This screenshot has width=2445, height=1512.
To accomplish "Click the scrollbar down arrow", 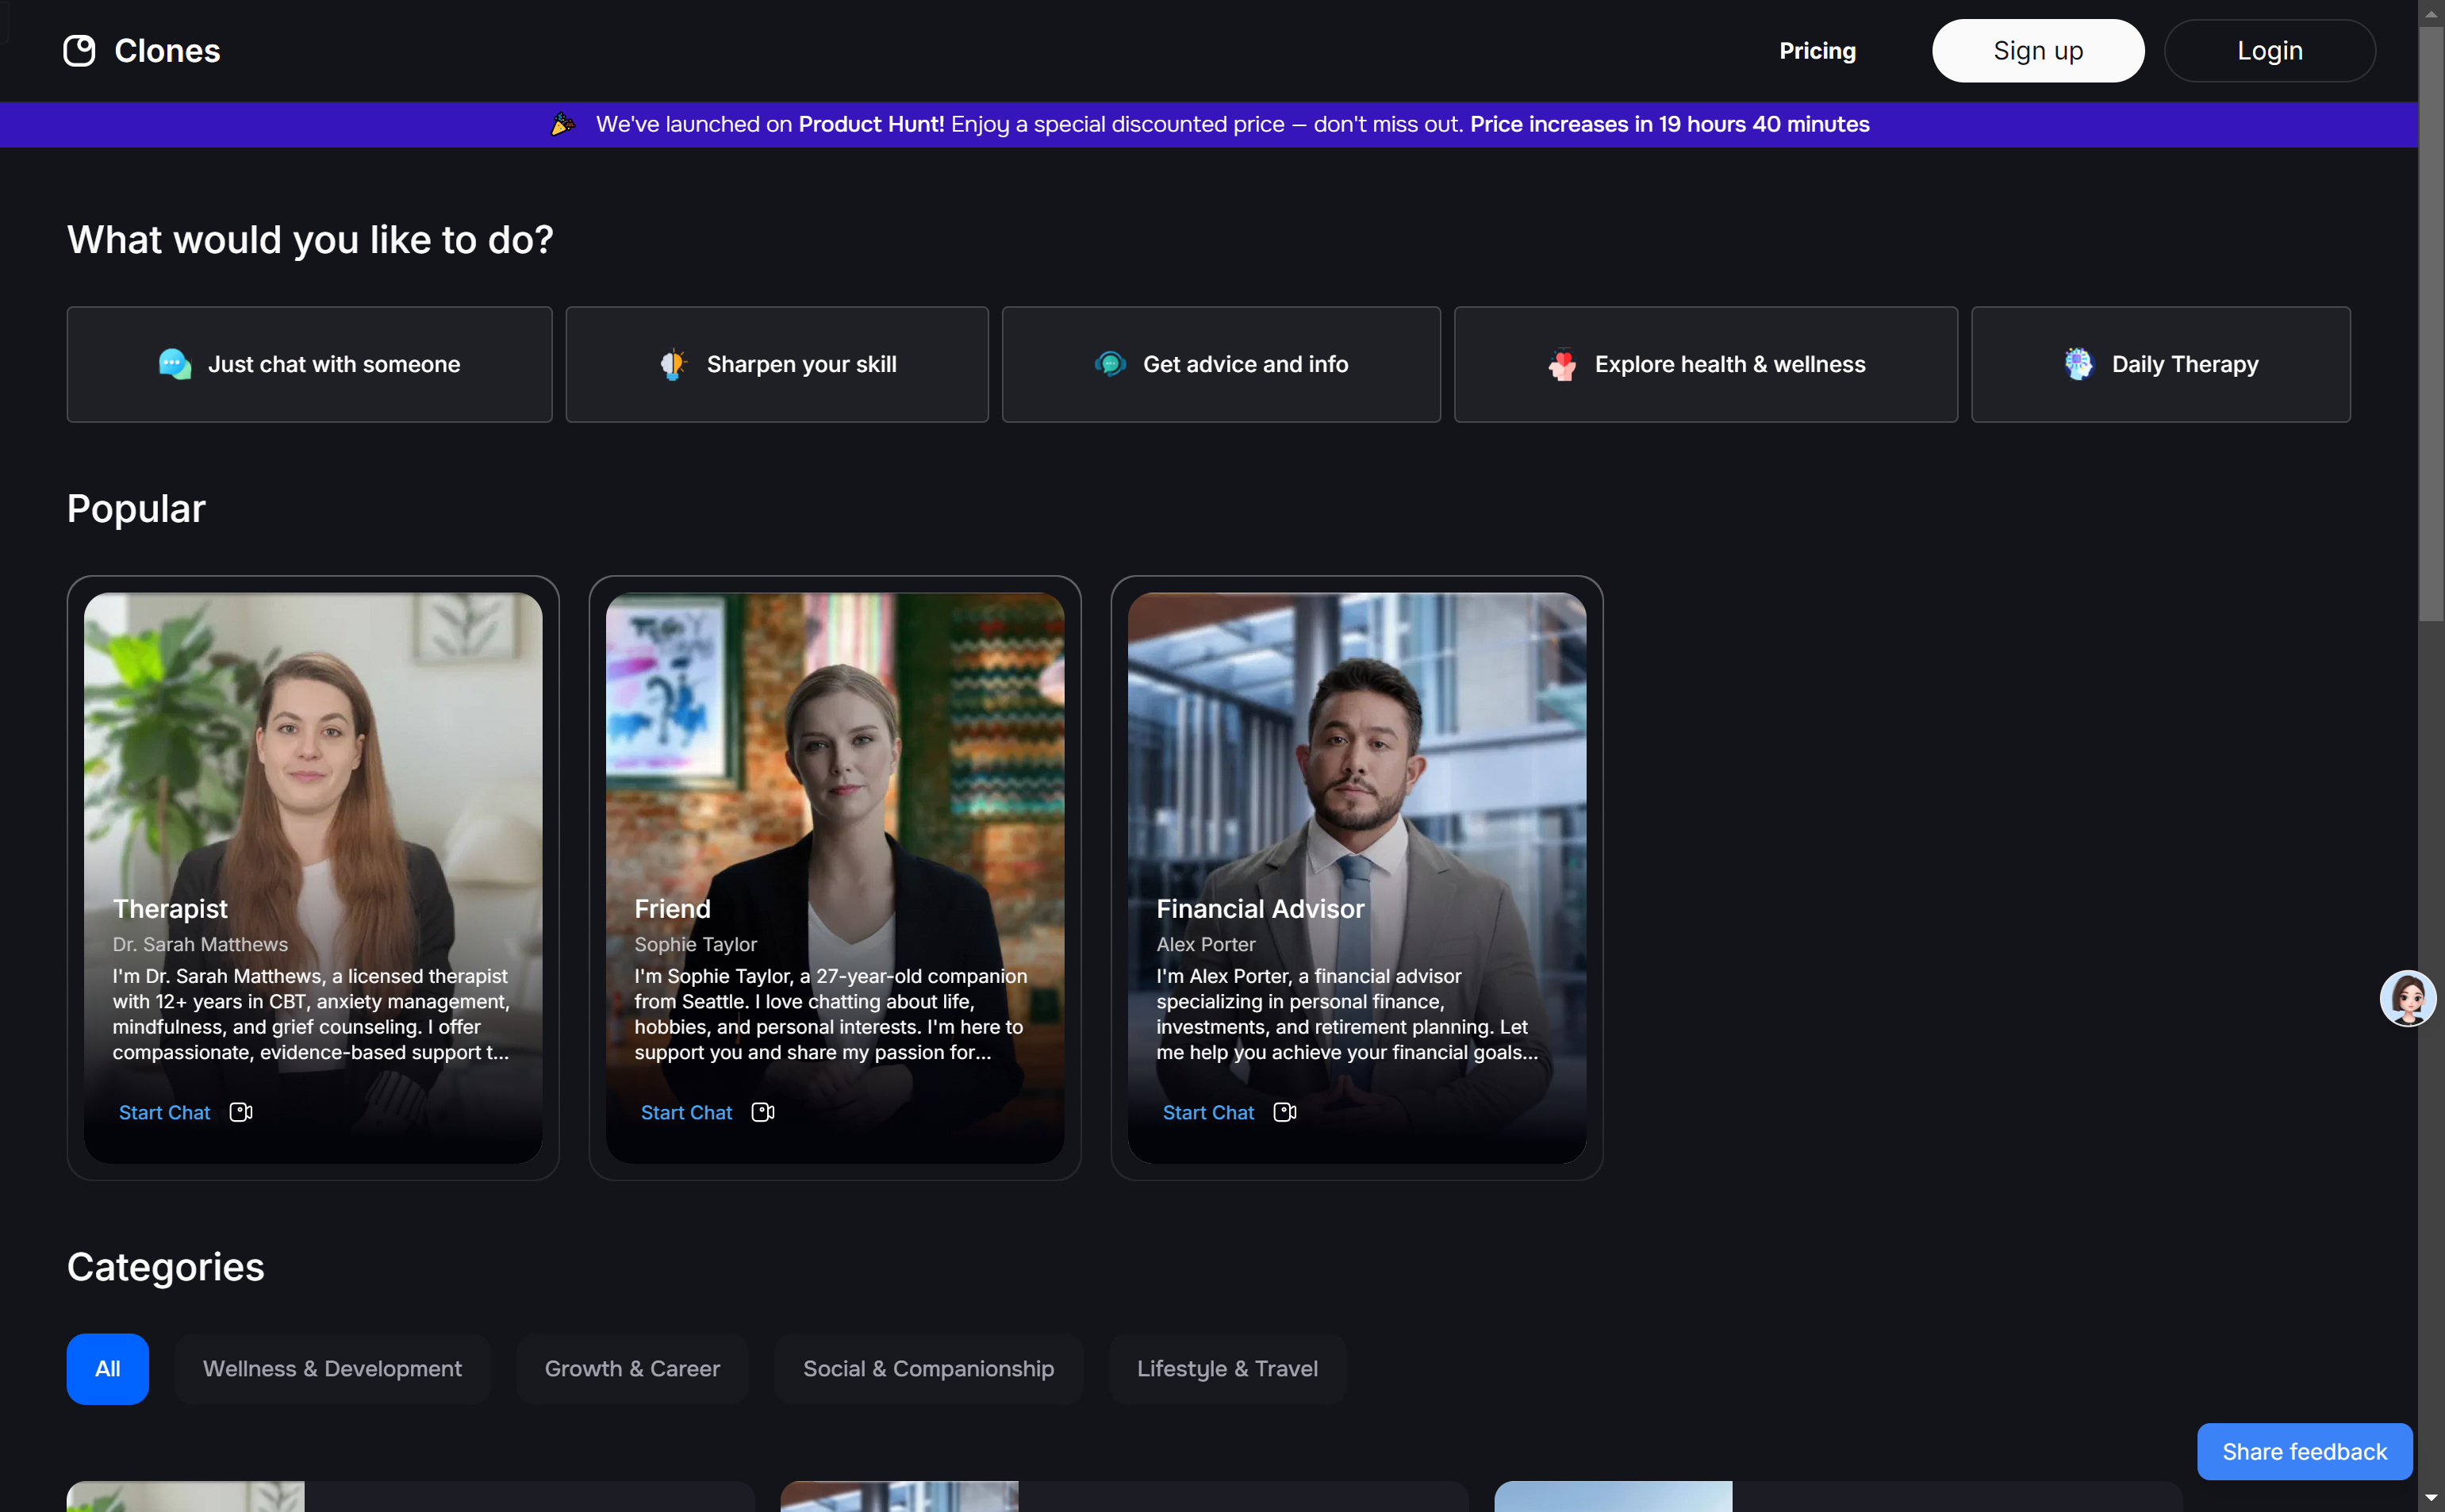I will click(2431, 1499).
